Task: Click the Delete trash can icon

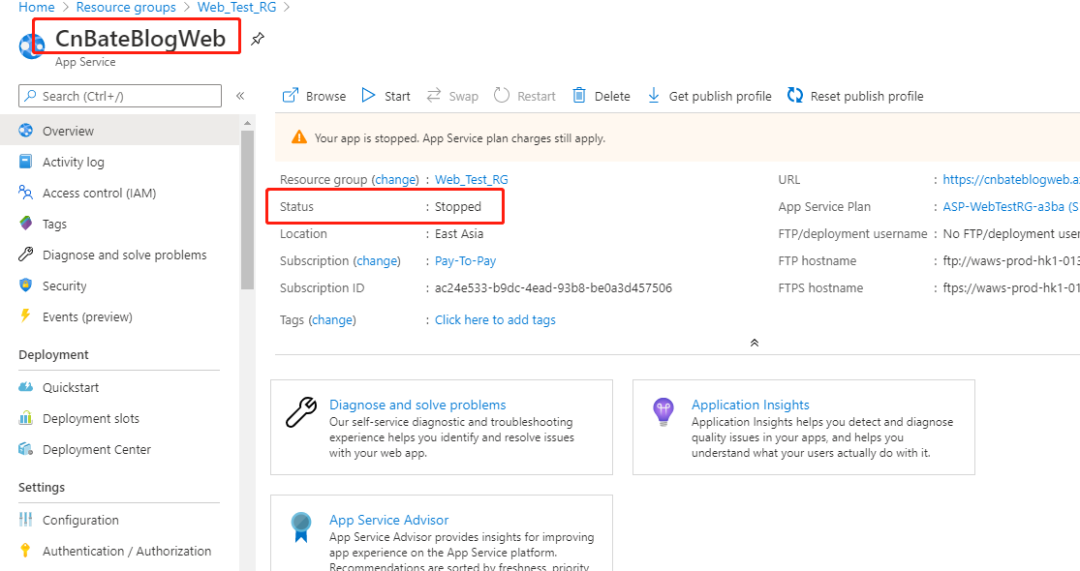Action: point(579,95)
